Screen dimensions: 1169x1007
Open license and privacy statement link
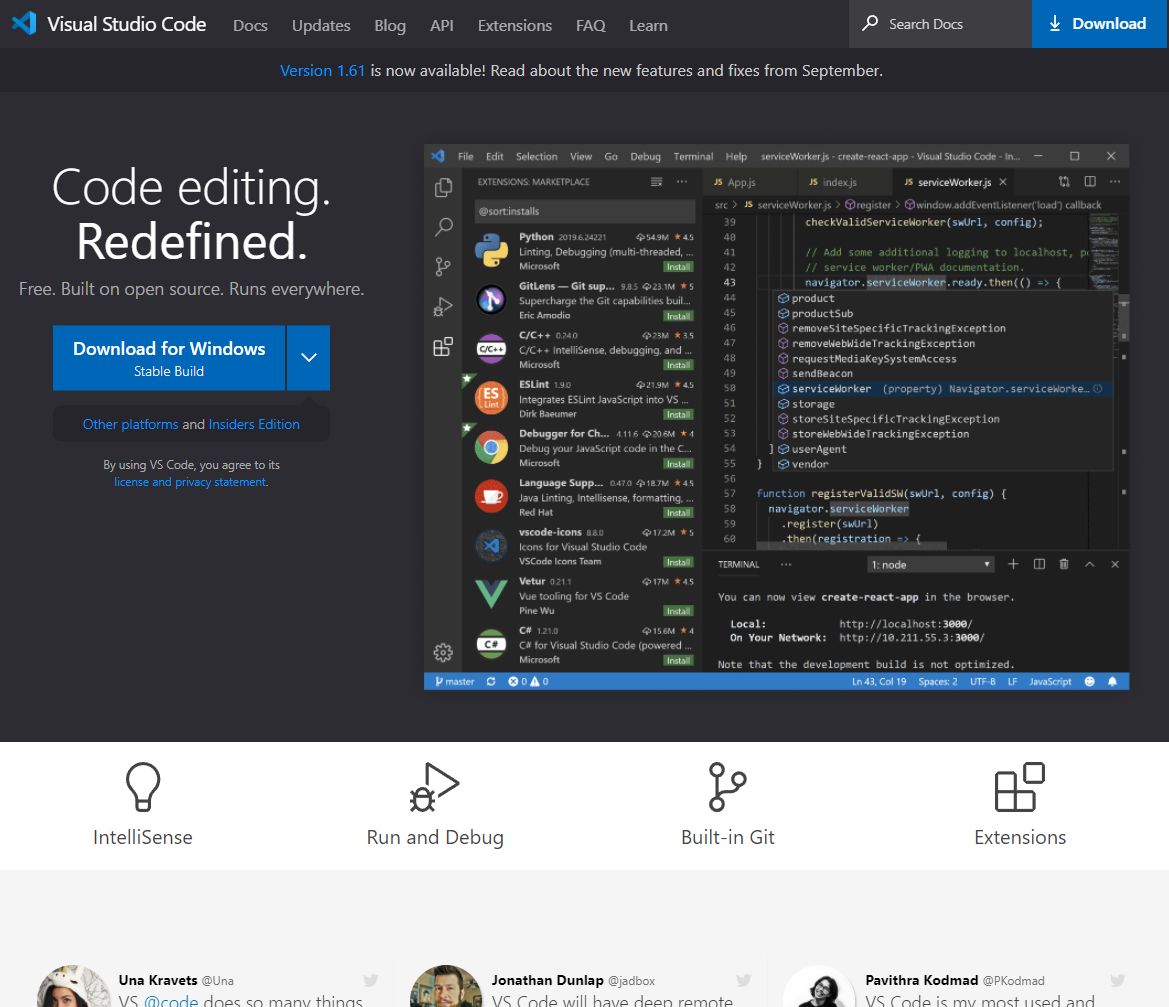(190, 482)
